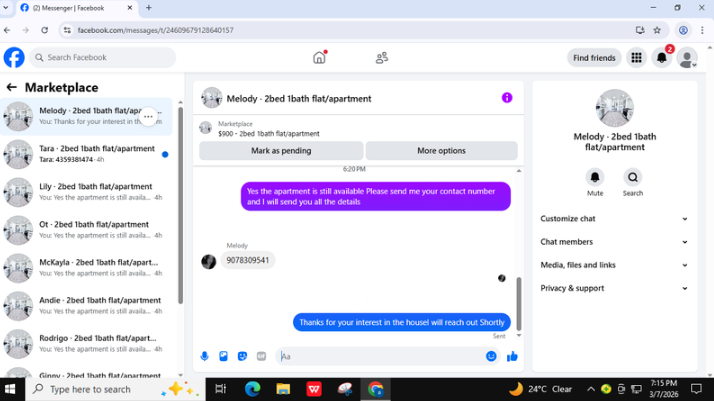Open the Facebook logo home link
This screenshot has height=401, width=714.
pos(14,58)
